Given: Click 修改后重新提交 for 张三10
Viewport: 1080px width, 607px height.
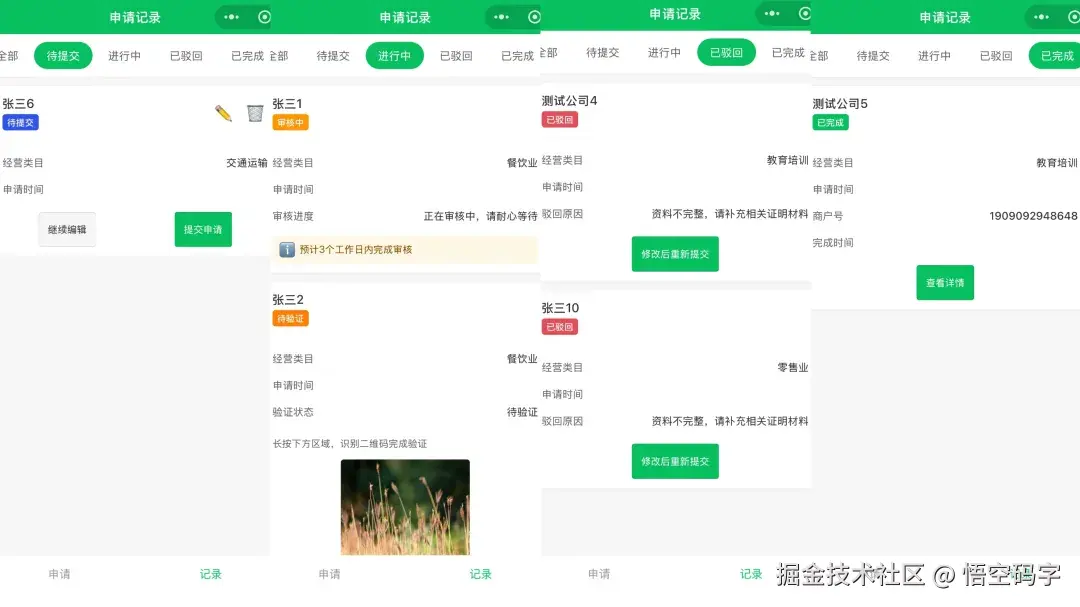Looking at the screenshot, I should pos(675,461).
